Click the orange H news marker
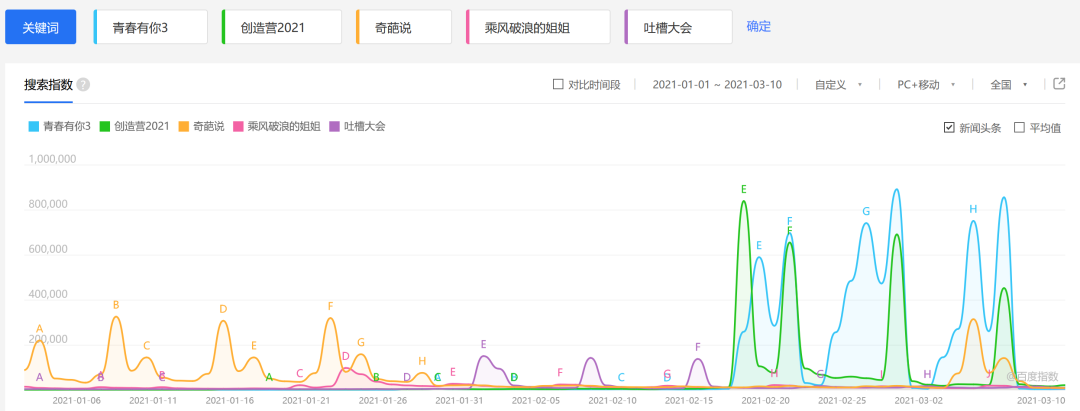This screenshot has width=1080, height=411. click(422, 361)
